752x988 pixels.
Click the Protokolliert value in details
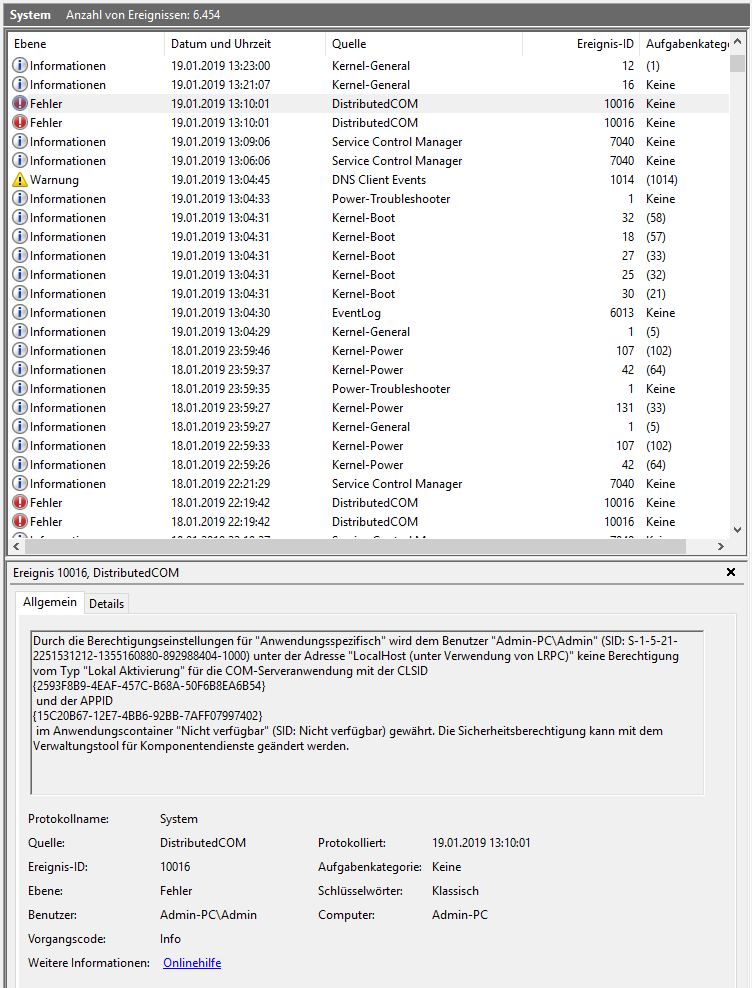[481, 843]
